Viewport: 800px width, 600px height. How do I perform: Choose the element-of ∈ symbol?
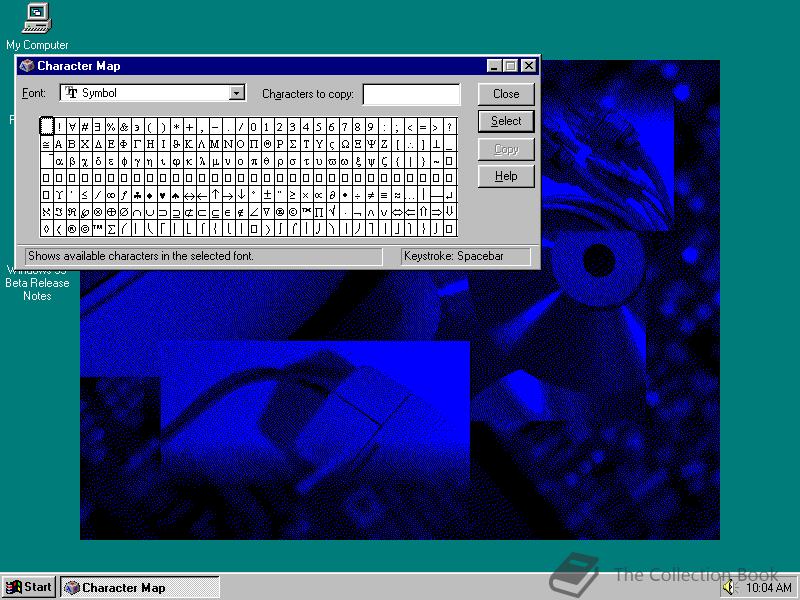click(228, 211)
